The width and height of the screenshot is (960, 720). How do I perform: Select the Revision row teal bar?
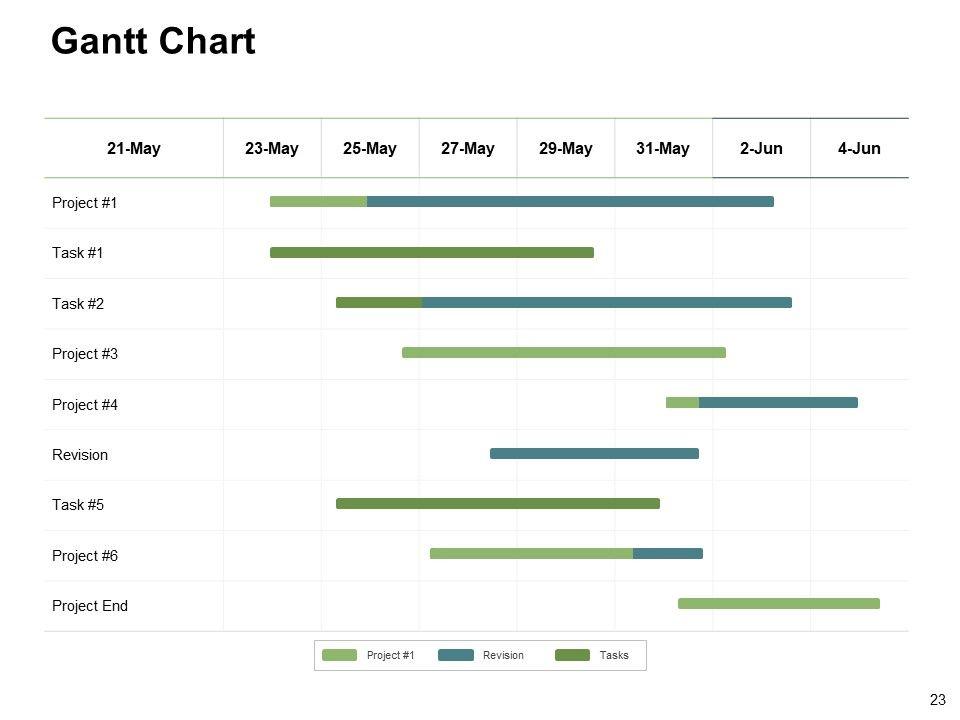click(x=594, y=453)
